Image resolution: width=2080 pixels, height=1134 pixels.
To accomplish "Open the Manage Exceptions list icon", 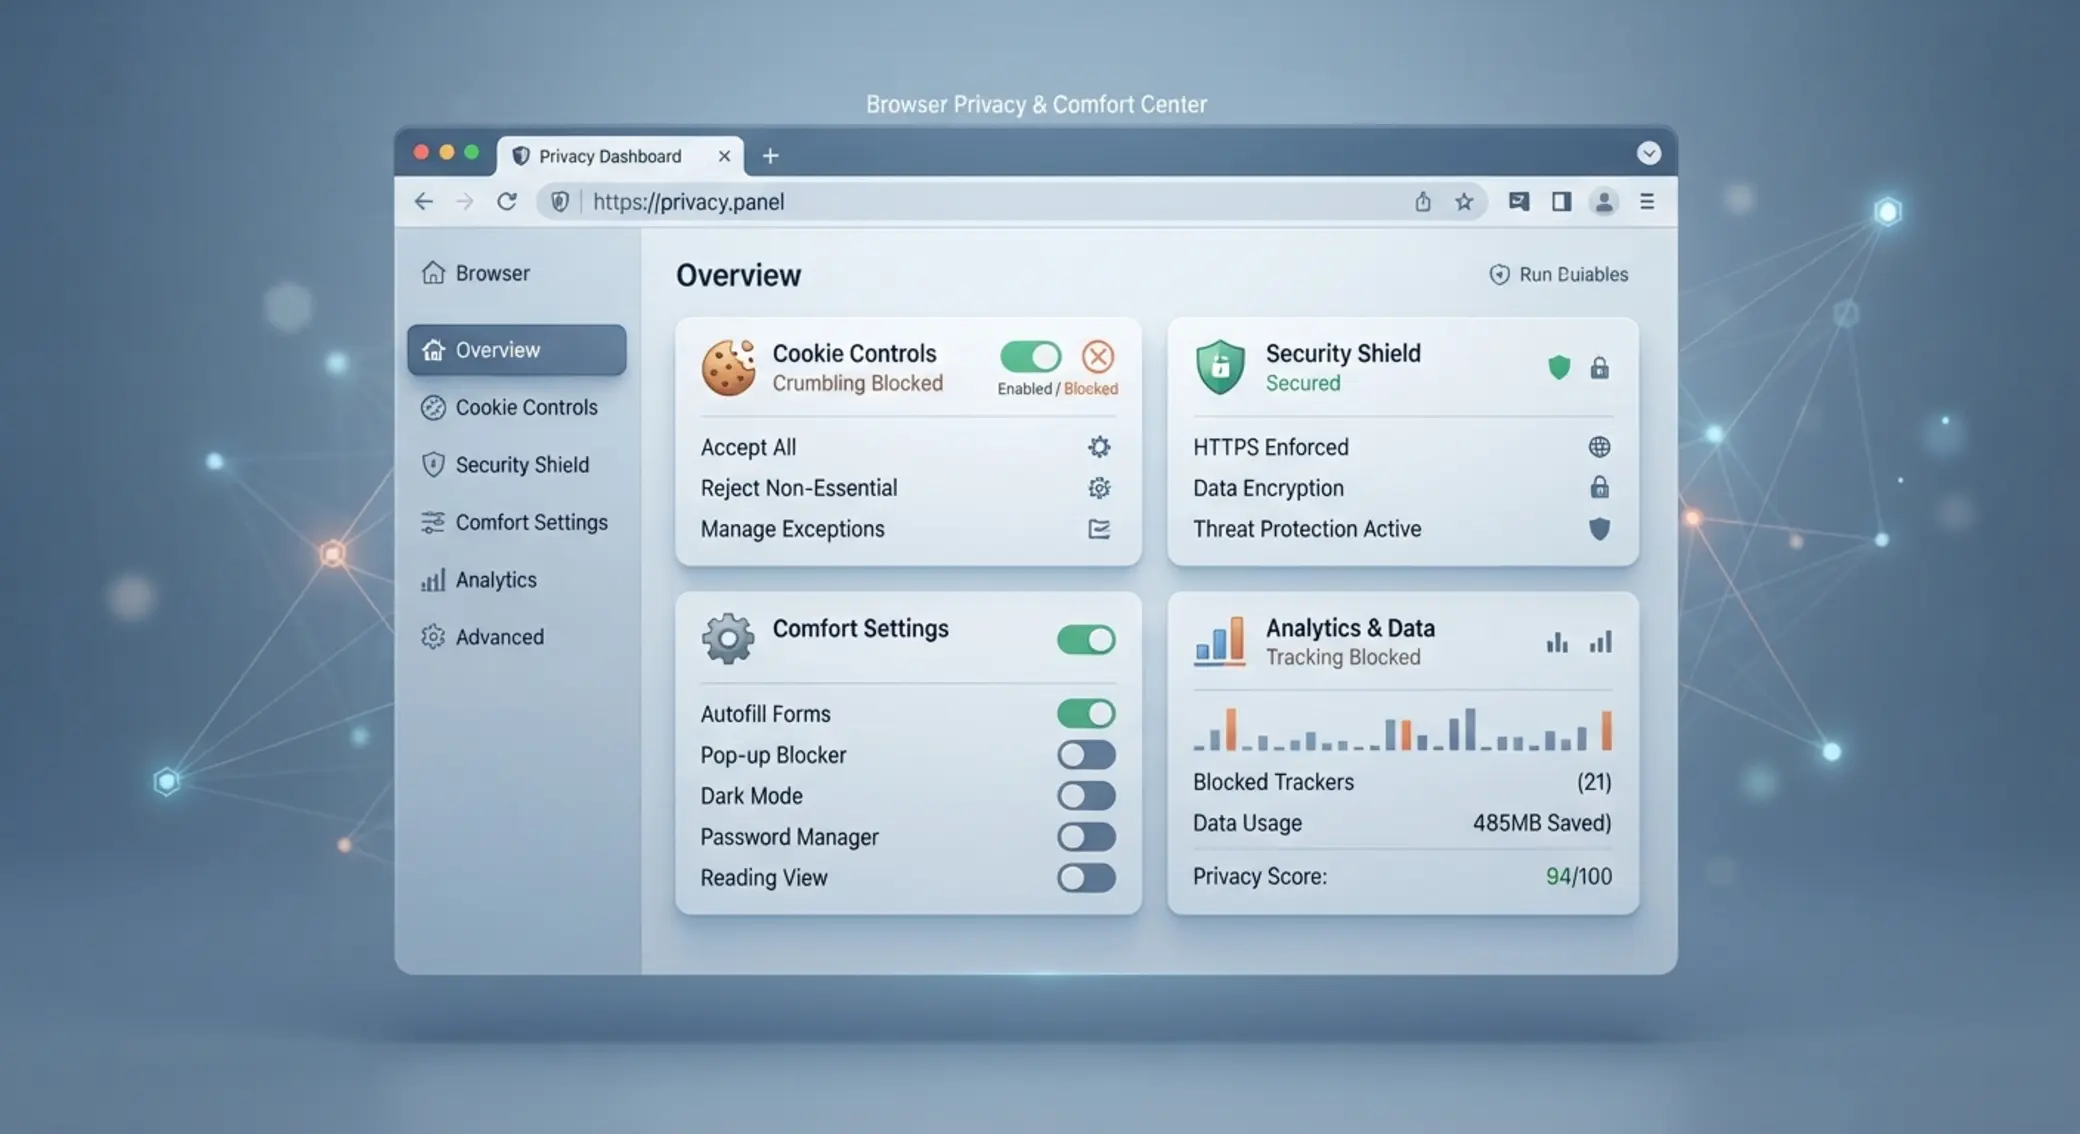I will 1099,529.
